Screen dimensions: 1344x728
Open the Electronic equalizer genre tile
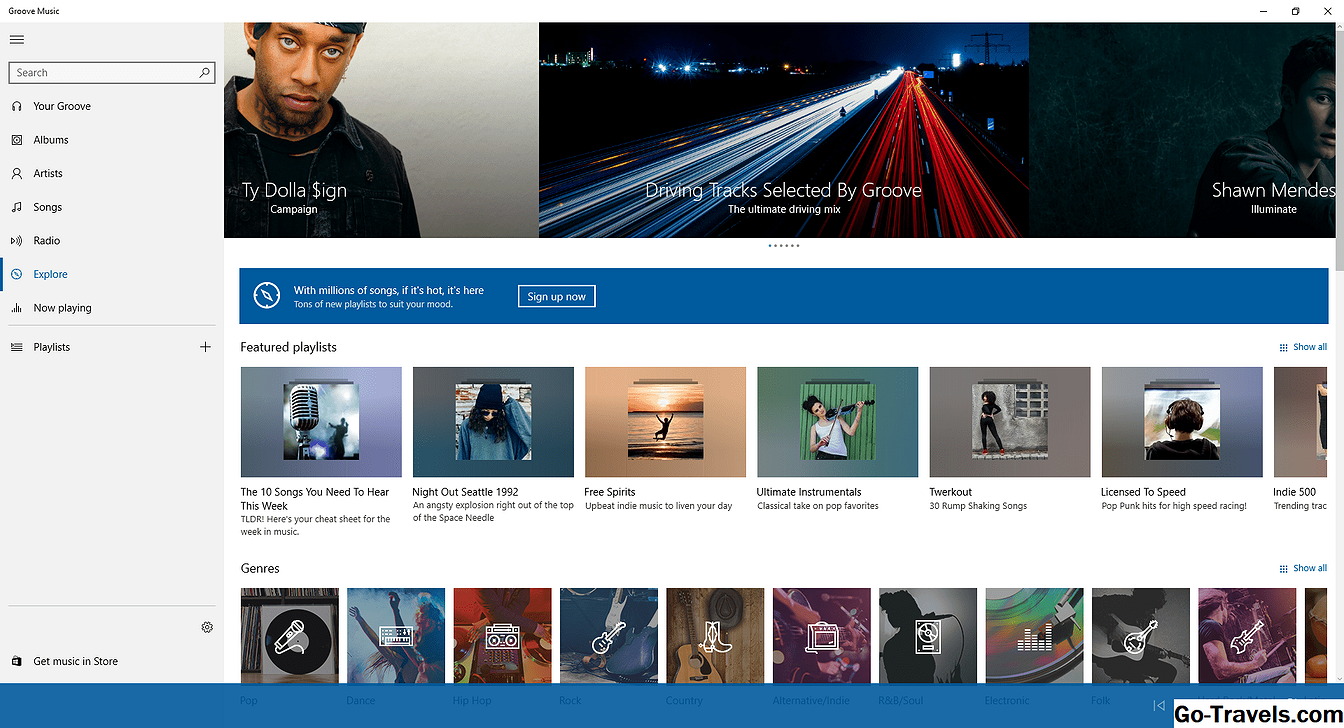point(1034,636)
